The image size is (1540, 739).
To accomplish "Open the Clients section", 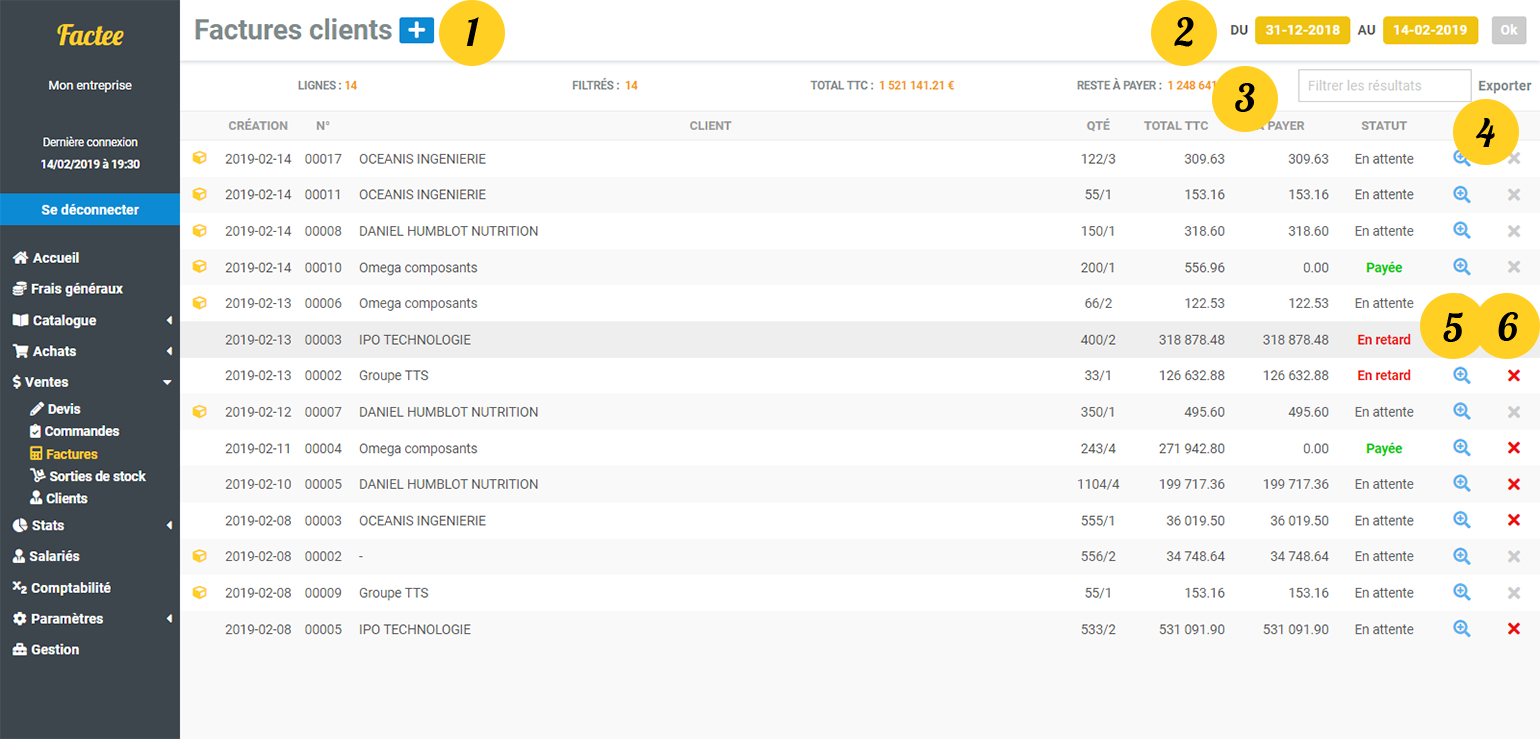I will (x=65, y=498).
